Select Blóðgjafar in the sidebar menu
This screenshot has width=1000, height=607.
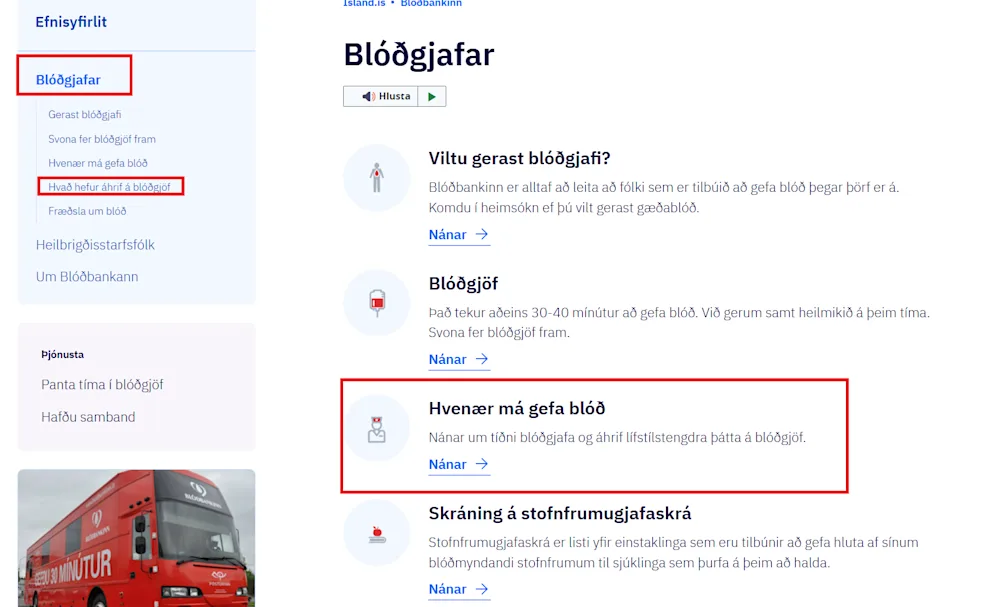[x=68, y=80]
